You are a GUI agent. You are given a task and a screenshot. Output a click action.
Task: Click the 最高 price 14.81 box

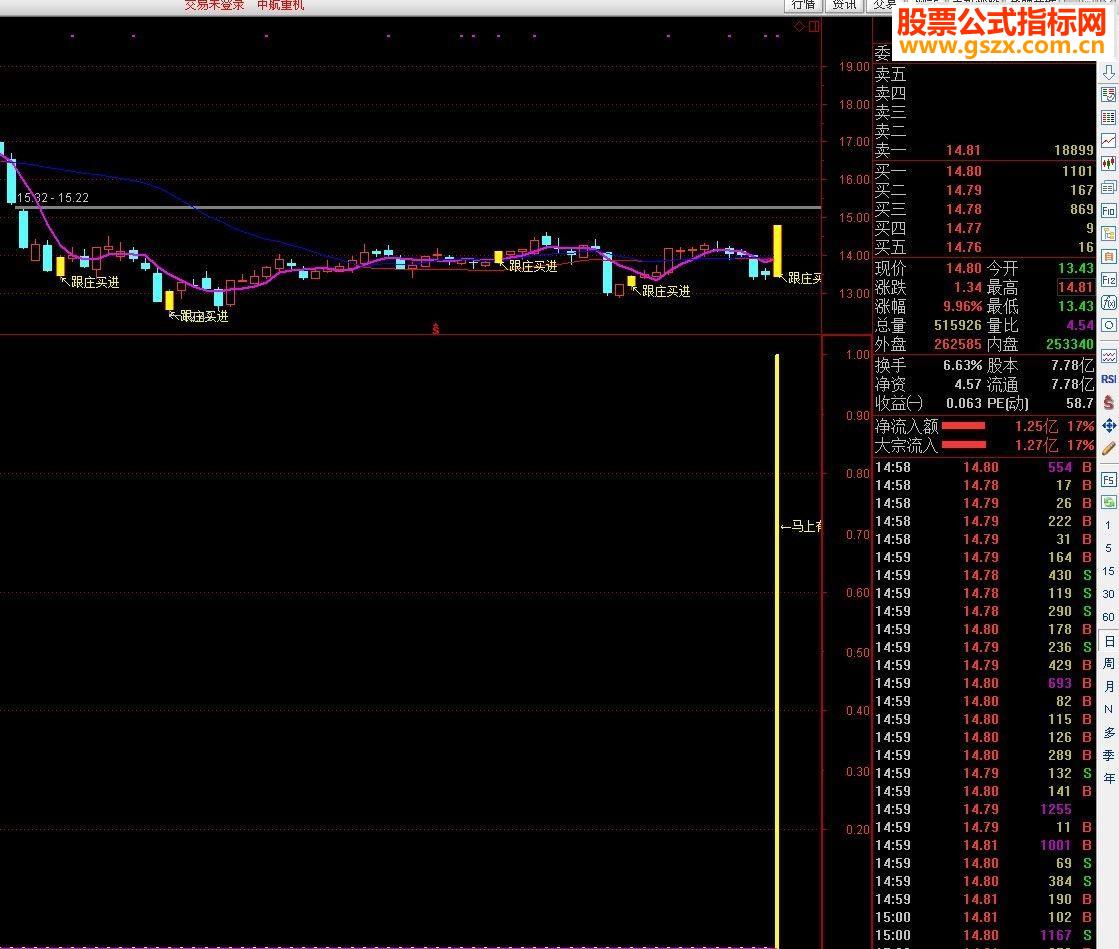[1075, 287]
